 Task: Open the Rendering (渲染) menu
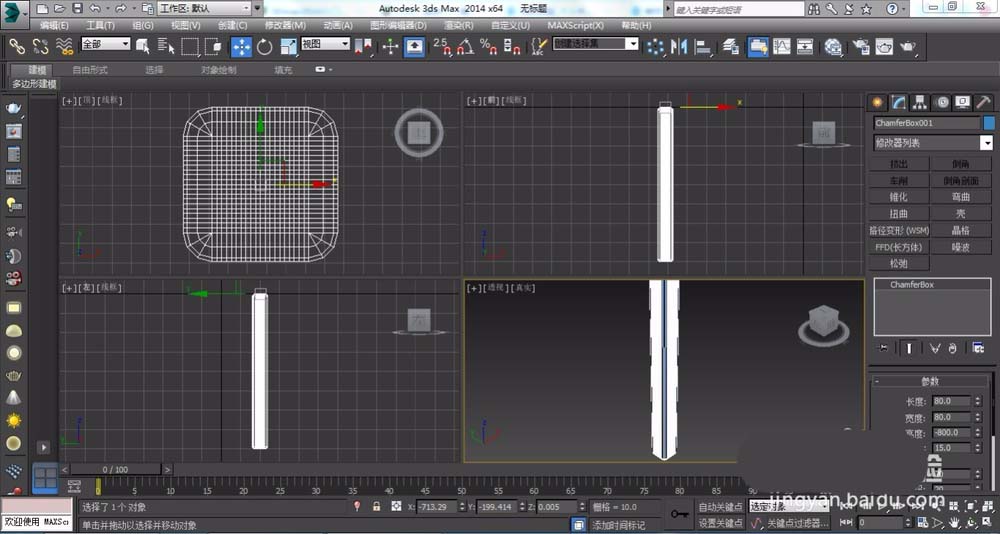click(x=457, y=25)
